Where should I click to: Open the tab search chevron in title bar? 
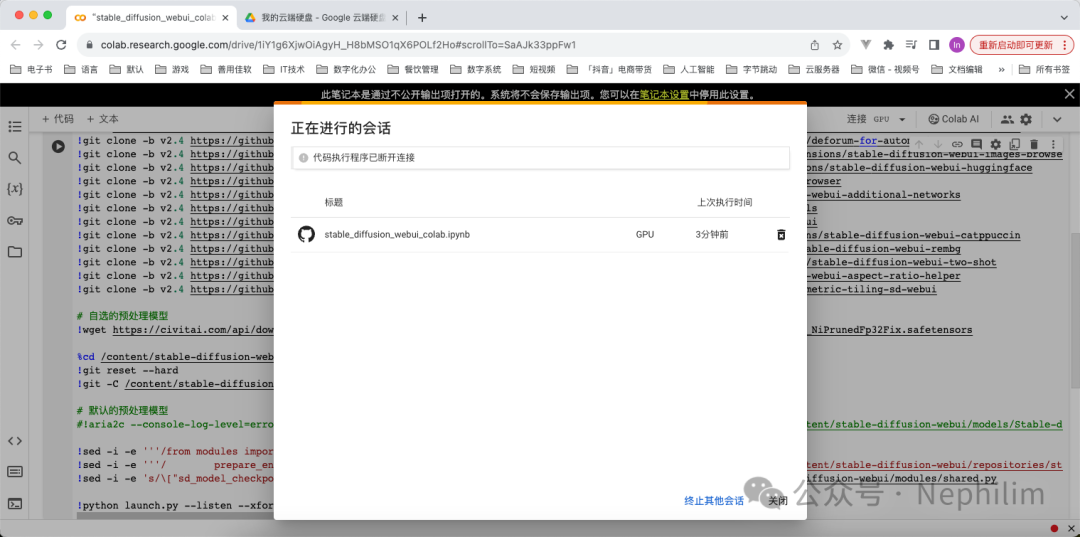tap(1064, 17)
